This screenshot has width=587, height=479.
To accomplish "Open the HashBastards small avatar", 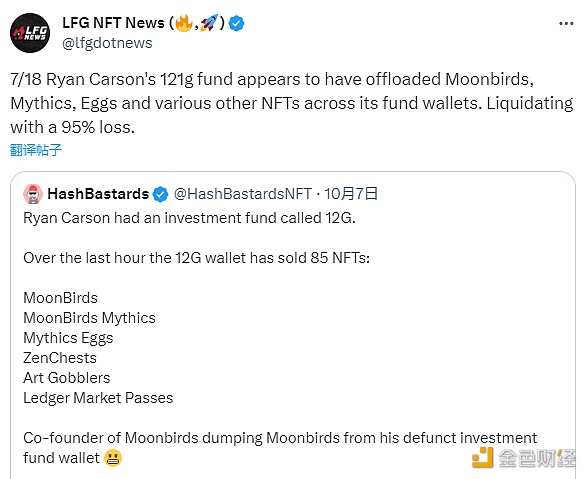I will [33, 194].
